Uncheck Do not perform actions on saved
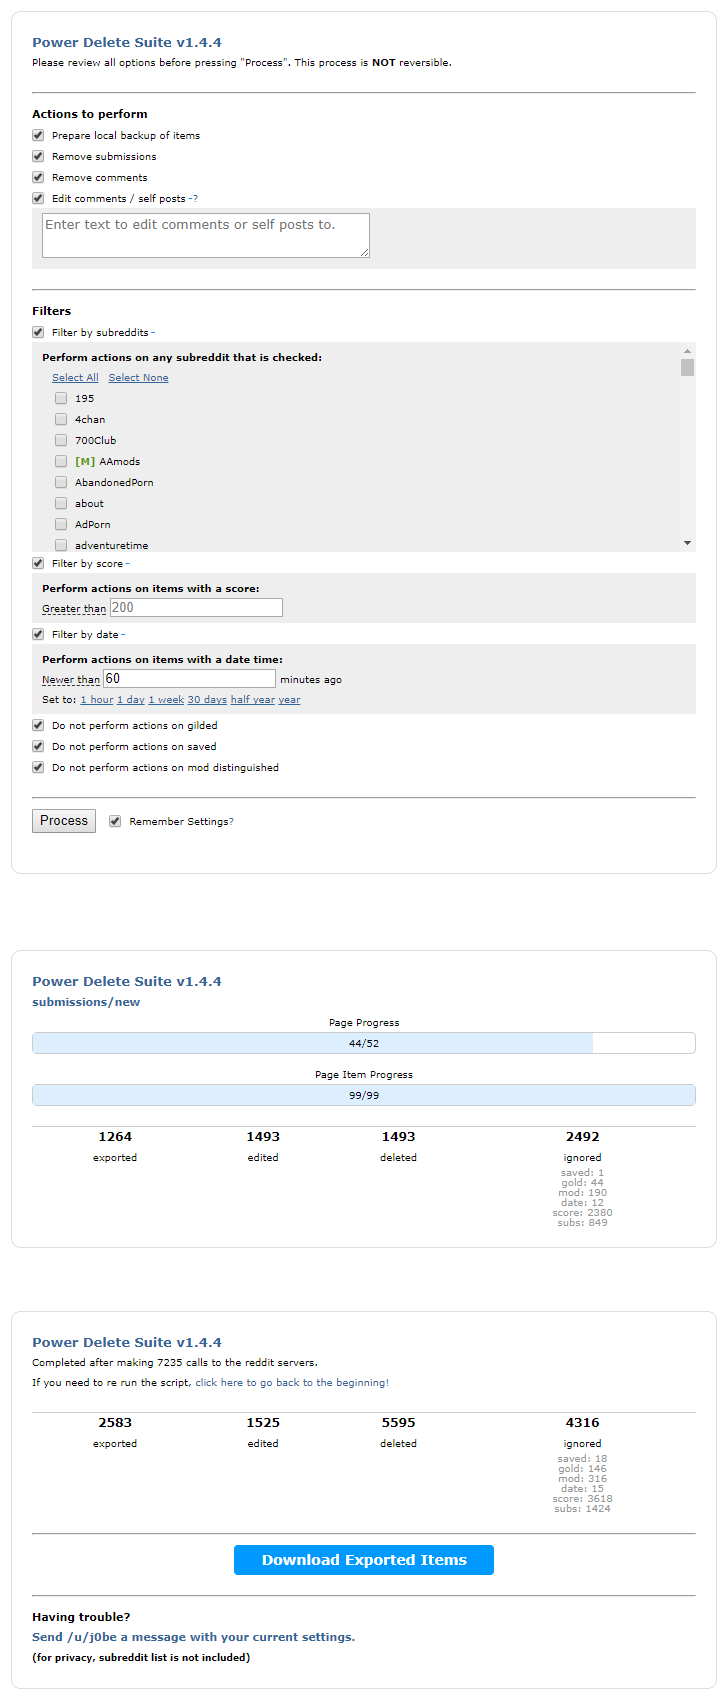 [38, 746]
